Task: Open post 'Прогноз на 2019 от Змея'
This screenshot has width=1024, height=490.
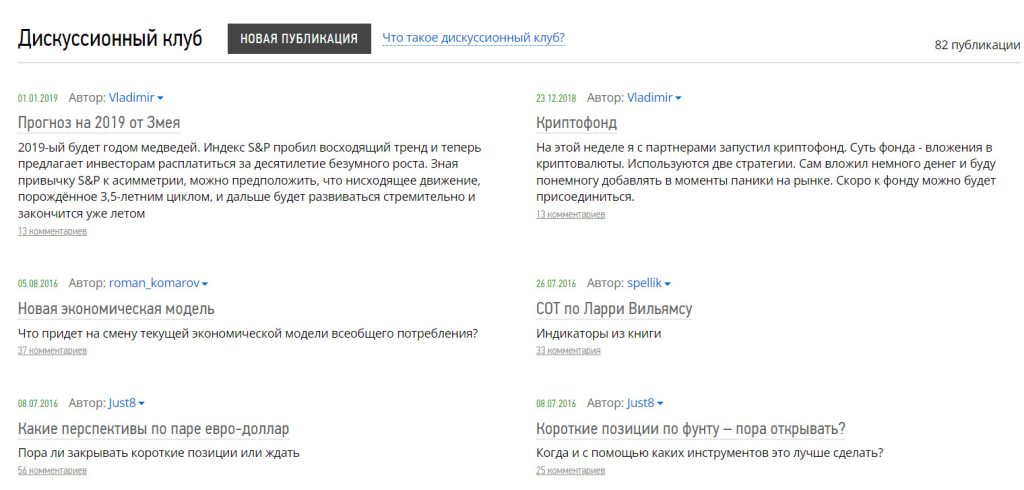Action: coord(99,123)
